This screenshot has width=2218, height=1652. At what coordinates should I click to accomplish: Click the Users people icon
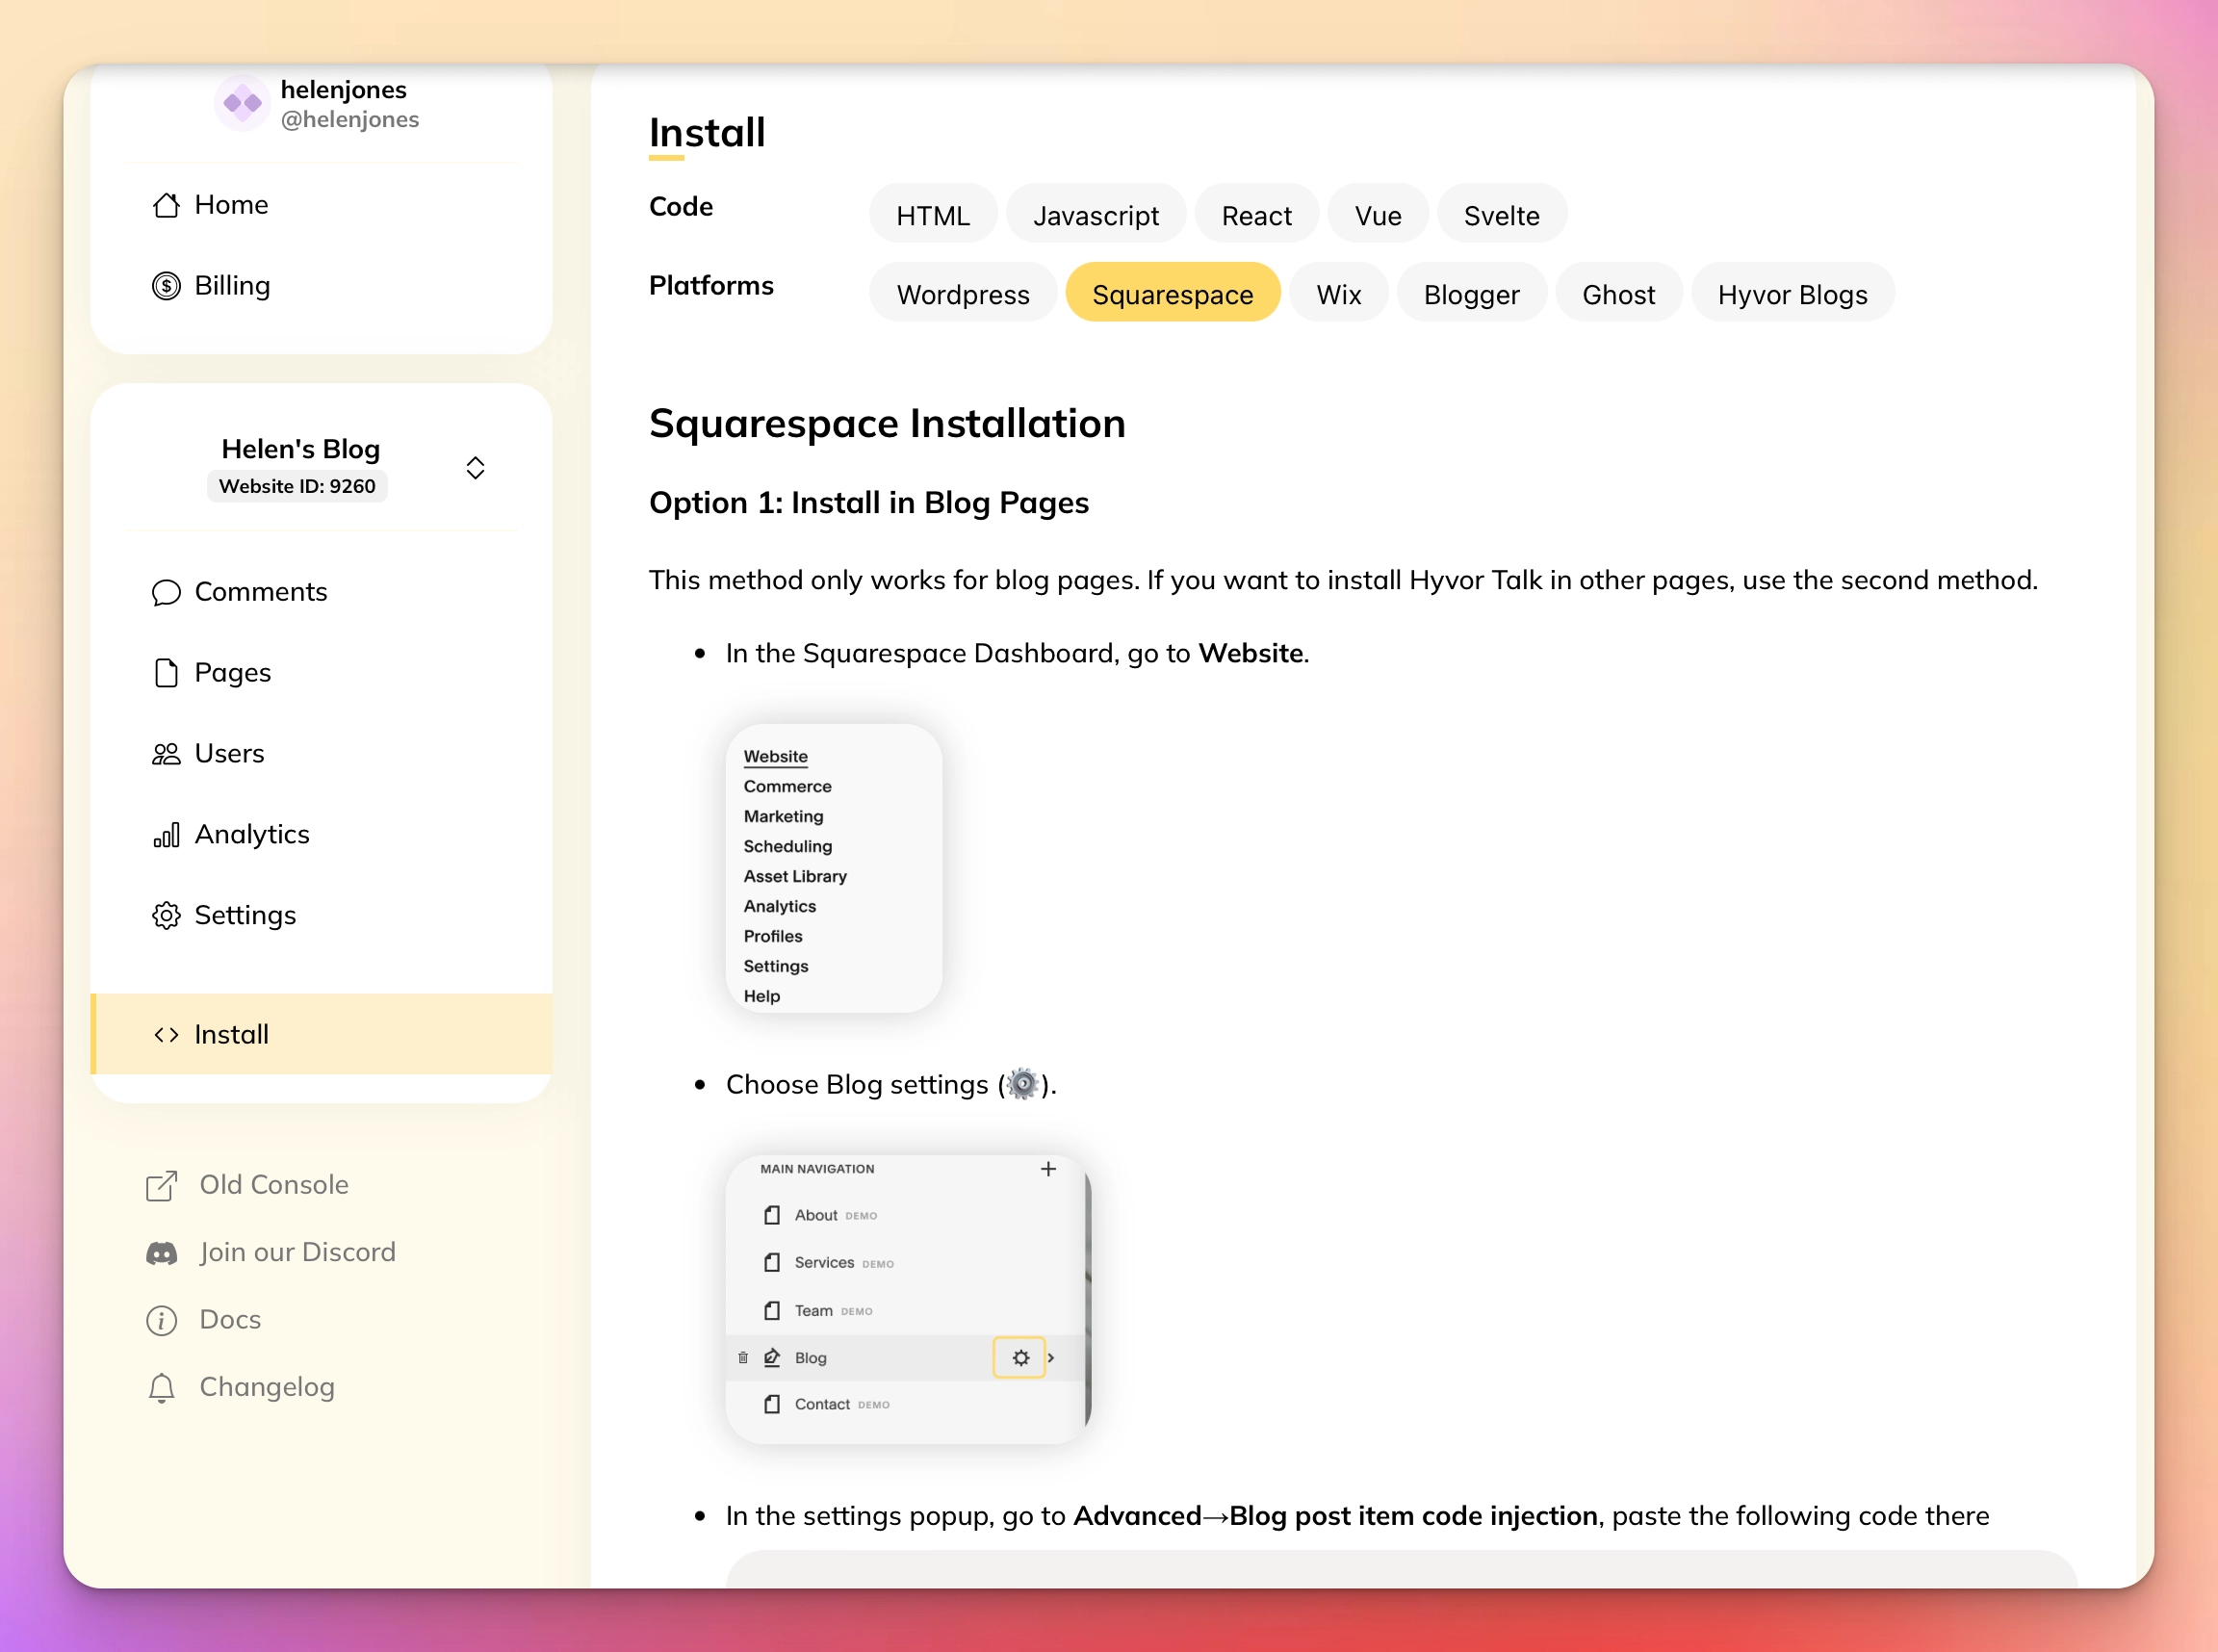click(x=166, y=754)
